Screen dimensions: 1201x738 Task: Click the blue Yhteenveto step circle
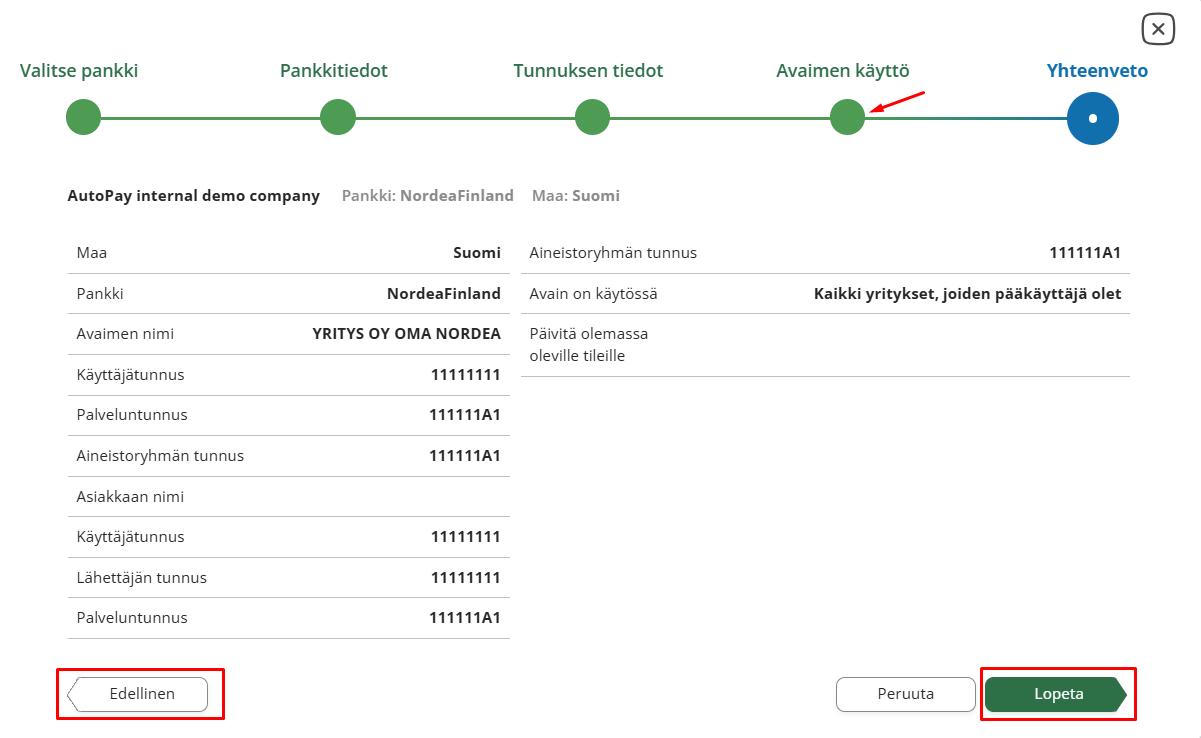tap(1092, 118)
